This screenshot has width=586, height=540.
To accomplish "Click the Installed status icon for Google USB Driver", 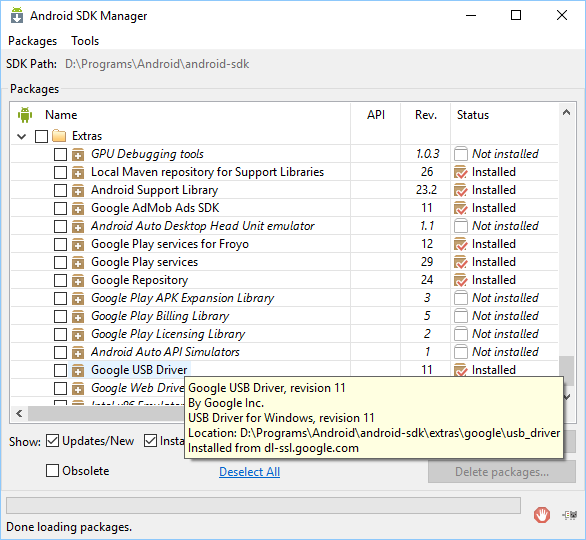I will pyautogui.click(x=460, y=370).
